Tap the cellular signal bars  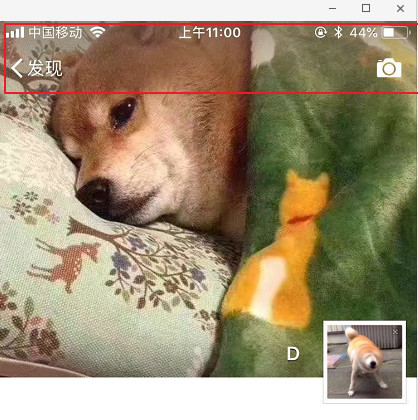pyautogui.click(x=15, y=32)
